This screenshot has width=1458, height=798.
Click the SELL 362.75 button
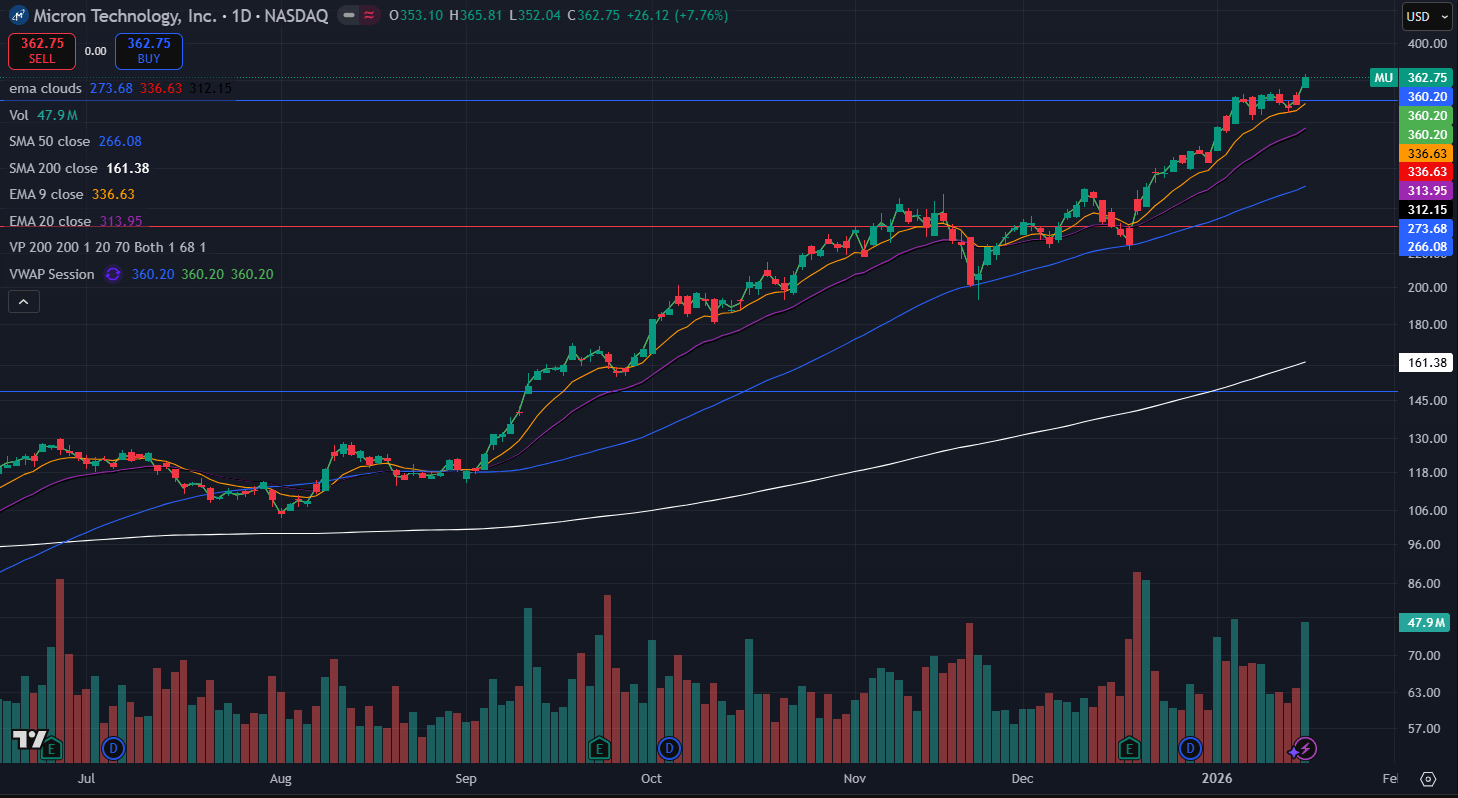tap(42, 50)
